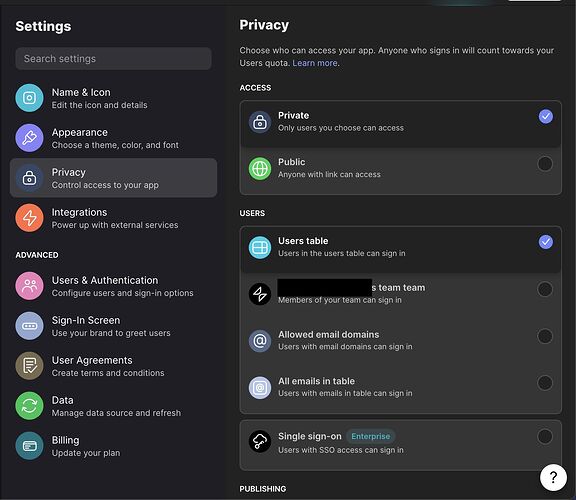
Task: Follow the Learn more link
Action: click(x=315, y=63)
